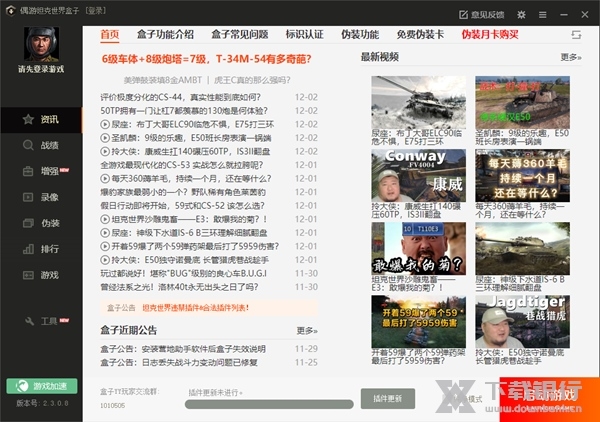This screenshot has height=422, width=600.
Task: Open article 堪称BUG级别的良心车B.U.G.I
Action: [x=184, y=274]
